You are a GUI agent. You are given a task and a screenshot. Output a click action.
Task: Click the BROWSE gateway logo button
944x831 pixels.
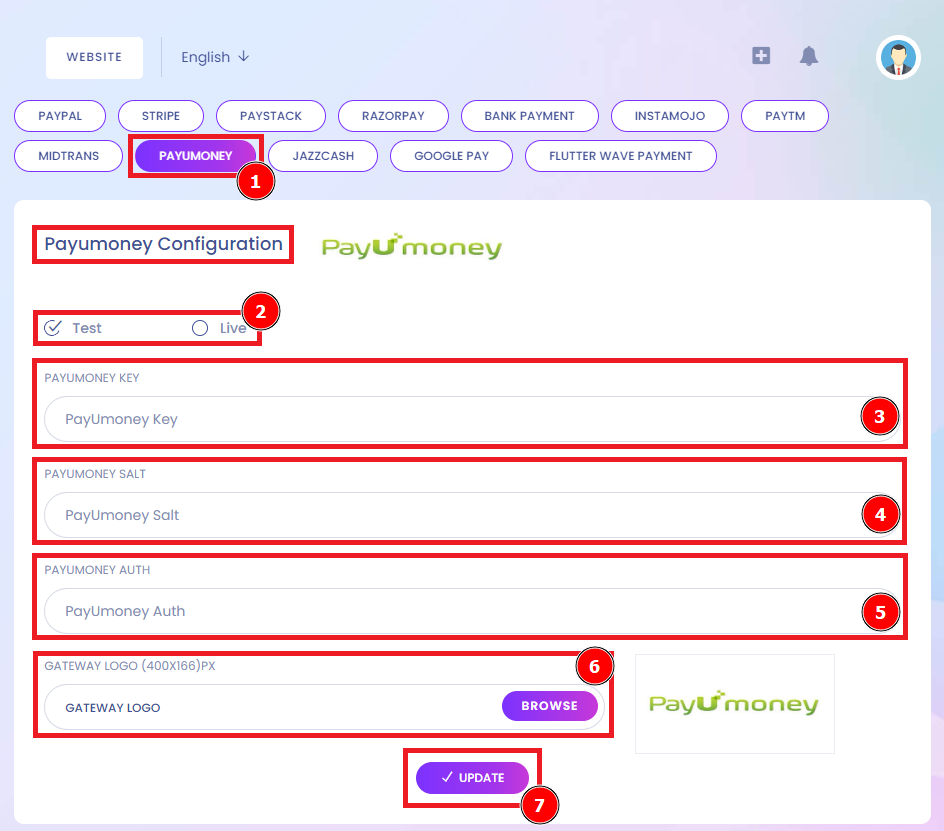pyautogui.click(x=550, y=706)
